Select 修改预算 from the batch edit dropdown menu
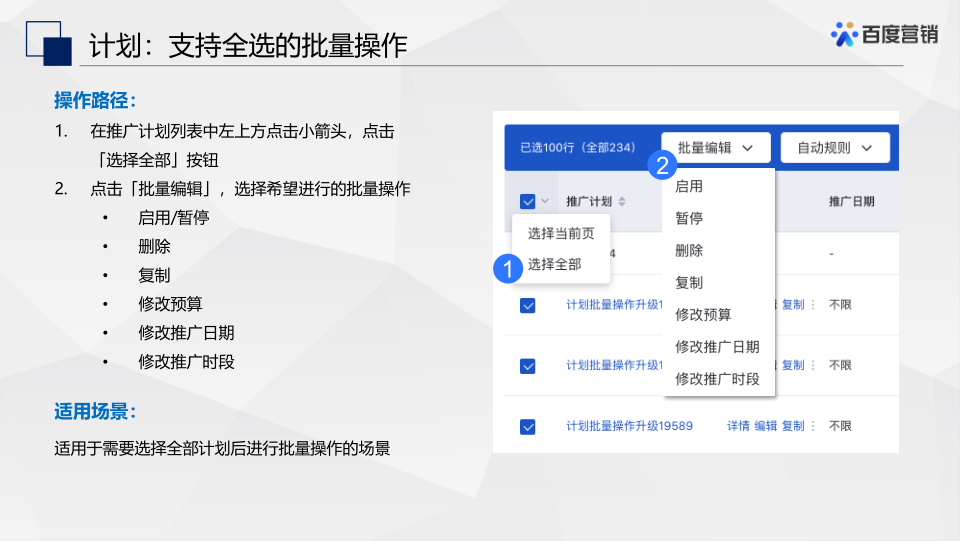 pos(703,315)
